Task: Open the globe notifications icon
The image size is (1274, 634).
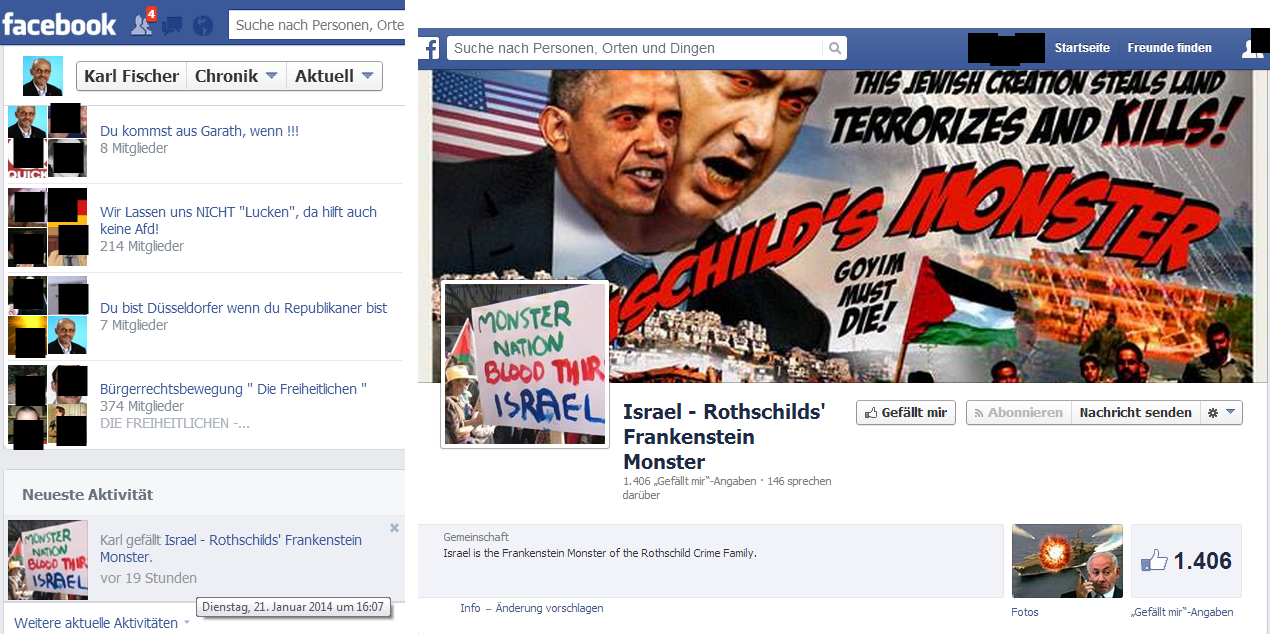Action: (x=203, y=25)
